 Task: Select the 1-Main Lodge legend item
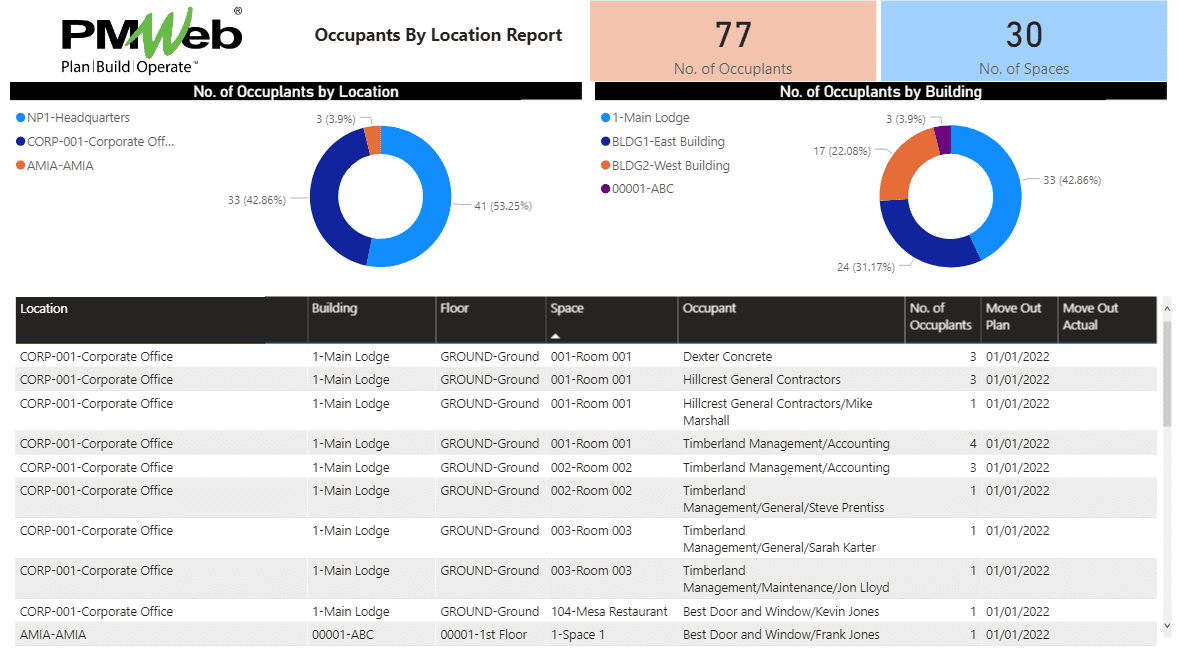point(650,118)
